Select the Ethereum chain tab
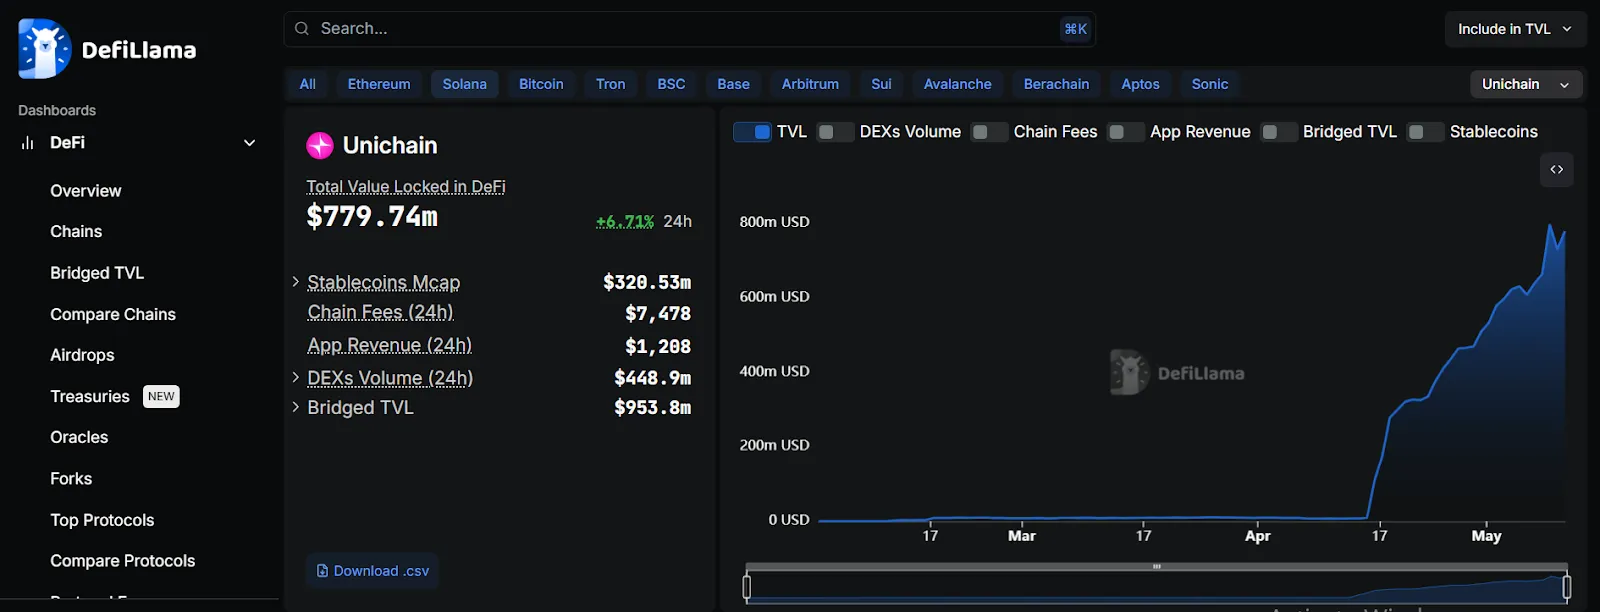 click(x=379, y=84)
